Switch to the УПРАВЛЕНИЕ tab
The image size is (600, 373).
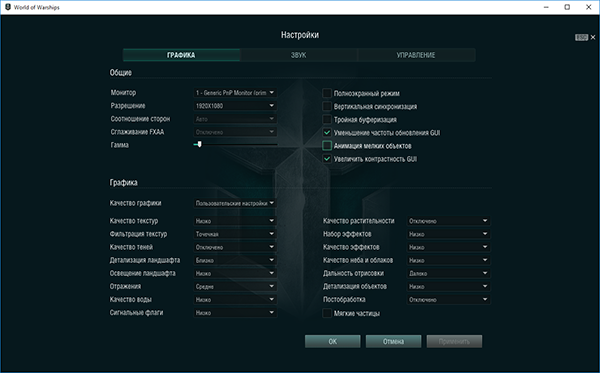pos(416,55)
